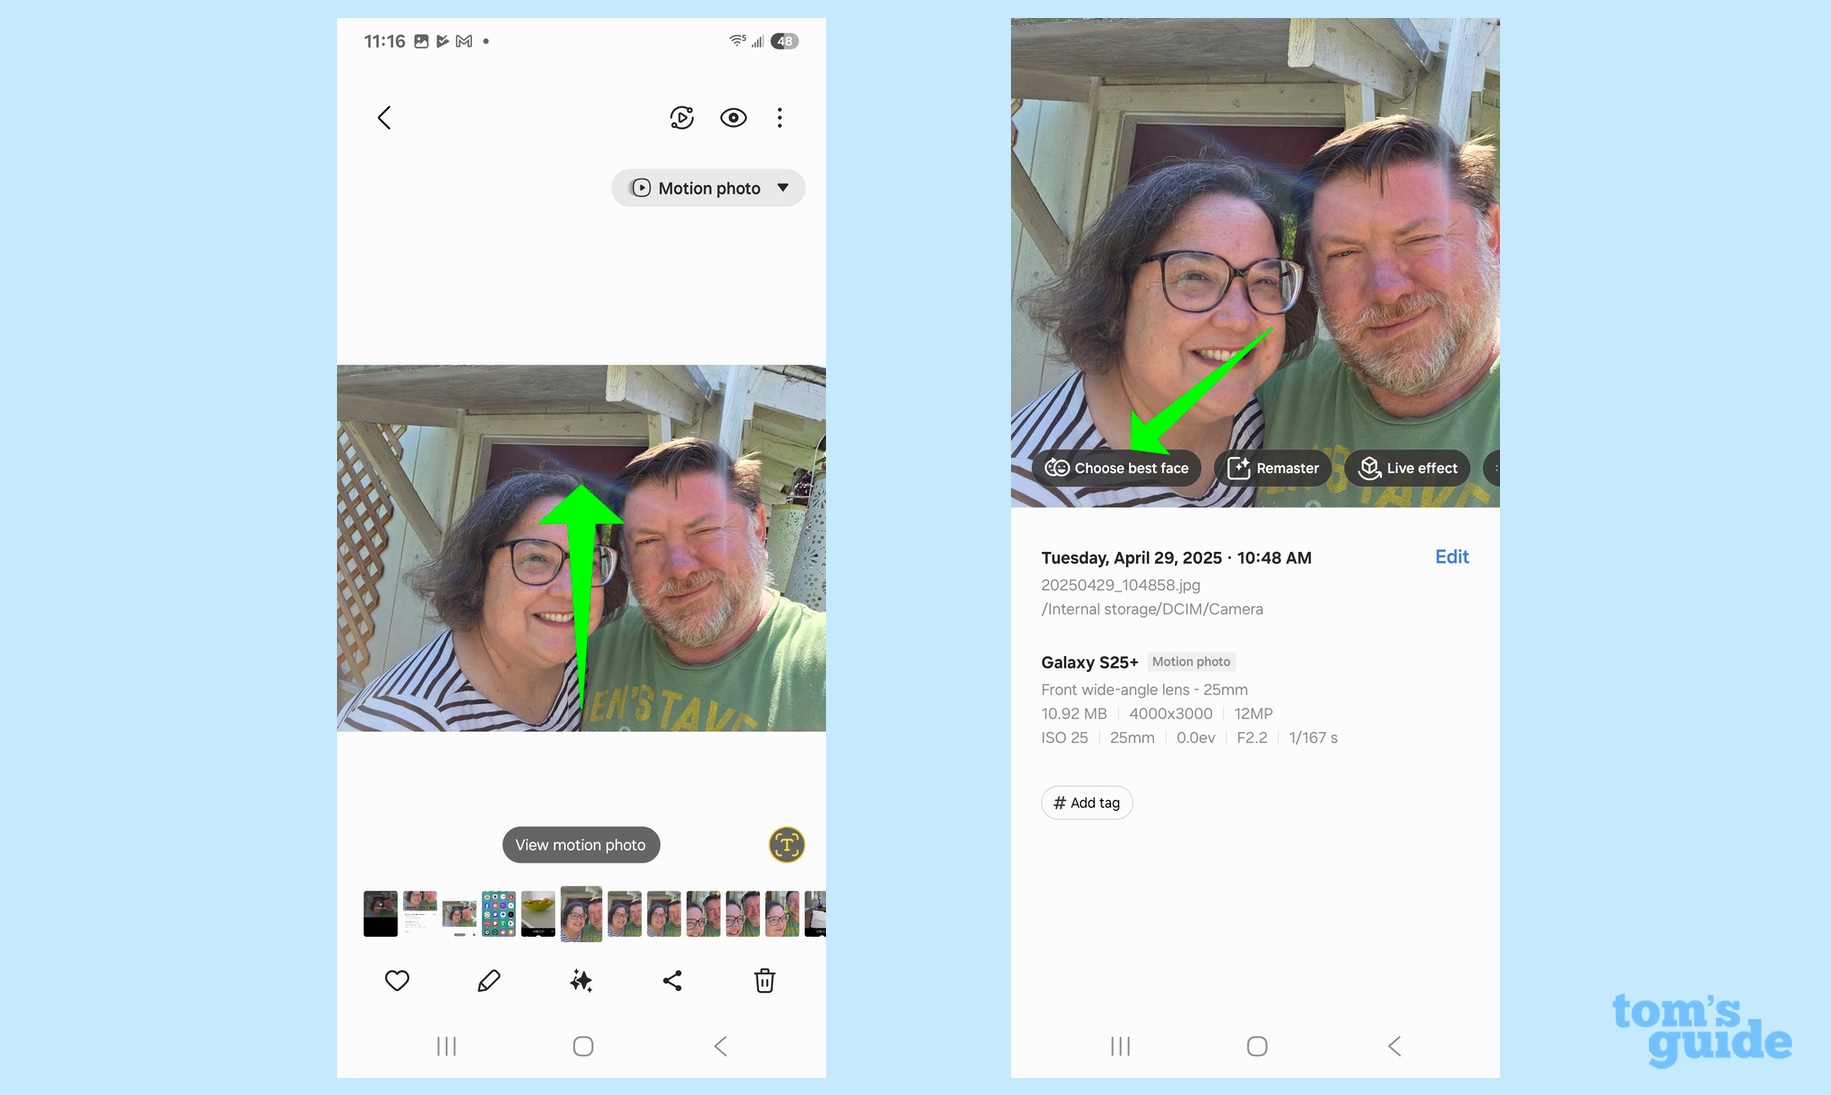
Task: Expand the Motion photo dropdown
Action: (x=708, y=188)
